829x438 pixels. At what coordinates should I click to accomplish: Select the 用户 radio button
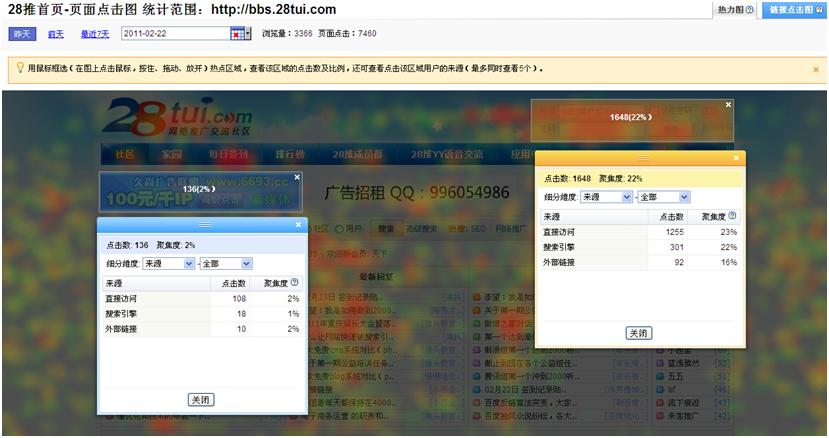pyautogui.click(x=339, y=229)
